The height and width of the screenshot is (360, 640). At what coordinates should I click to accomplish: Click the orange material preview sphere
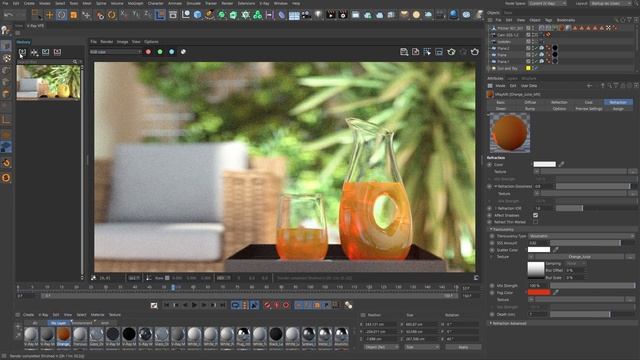point(509,132)
